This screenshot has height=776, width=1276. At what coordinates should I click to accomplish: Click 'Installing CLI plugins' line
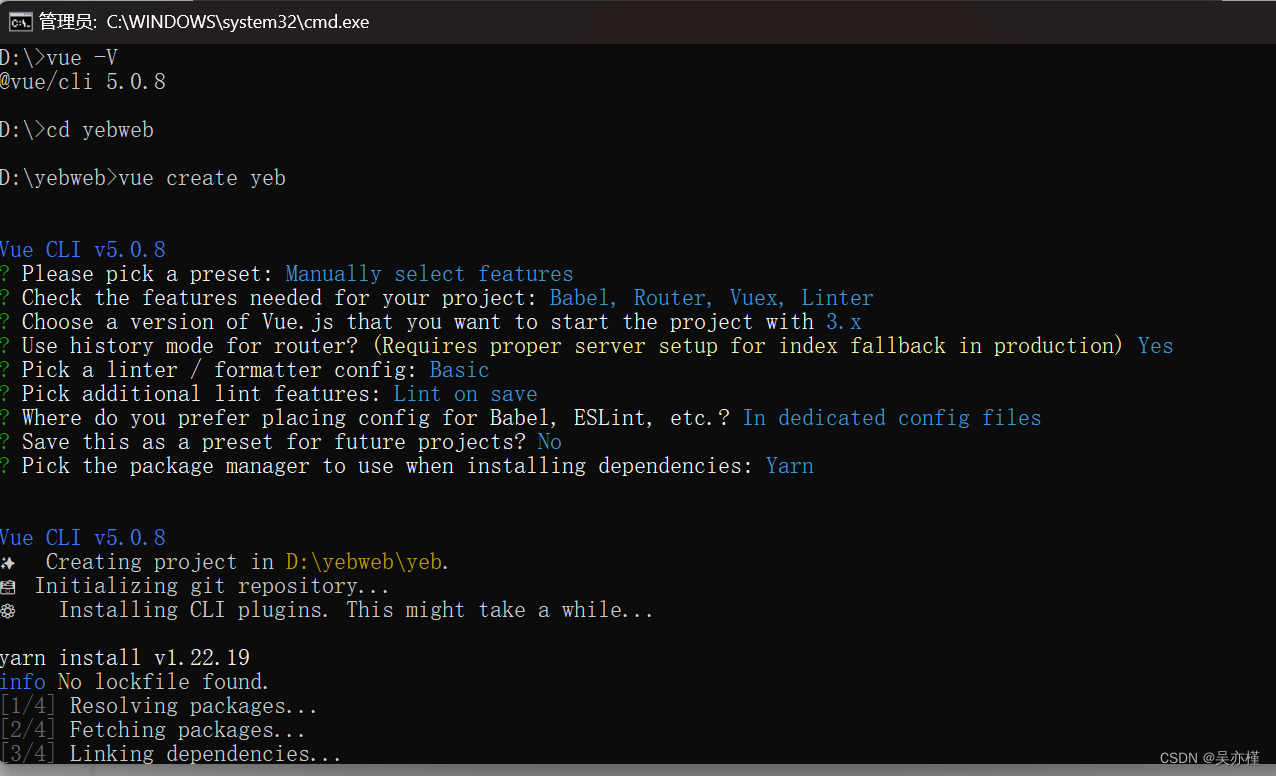coord(356,610)
